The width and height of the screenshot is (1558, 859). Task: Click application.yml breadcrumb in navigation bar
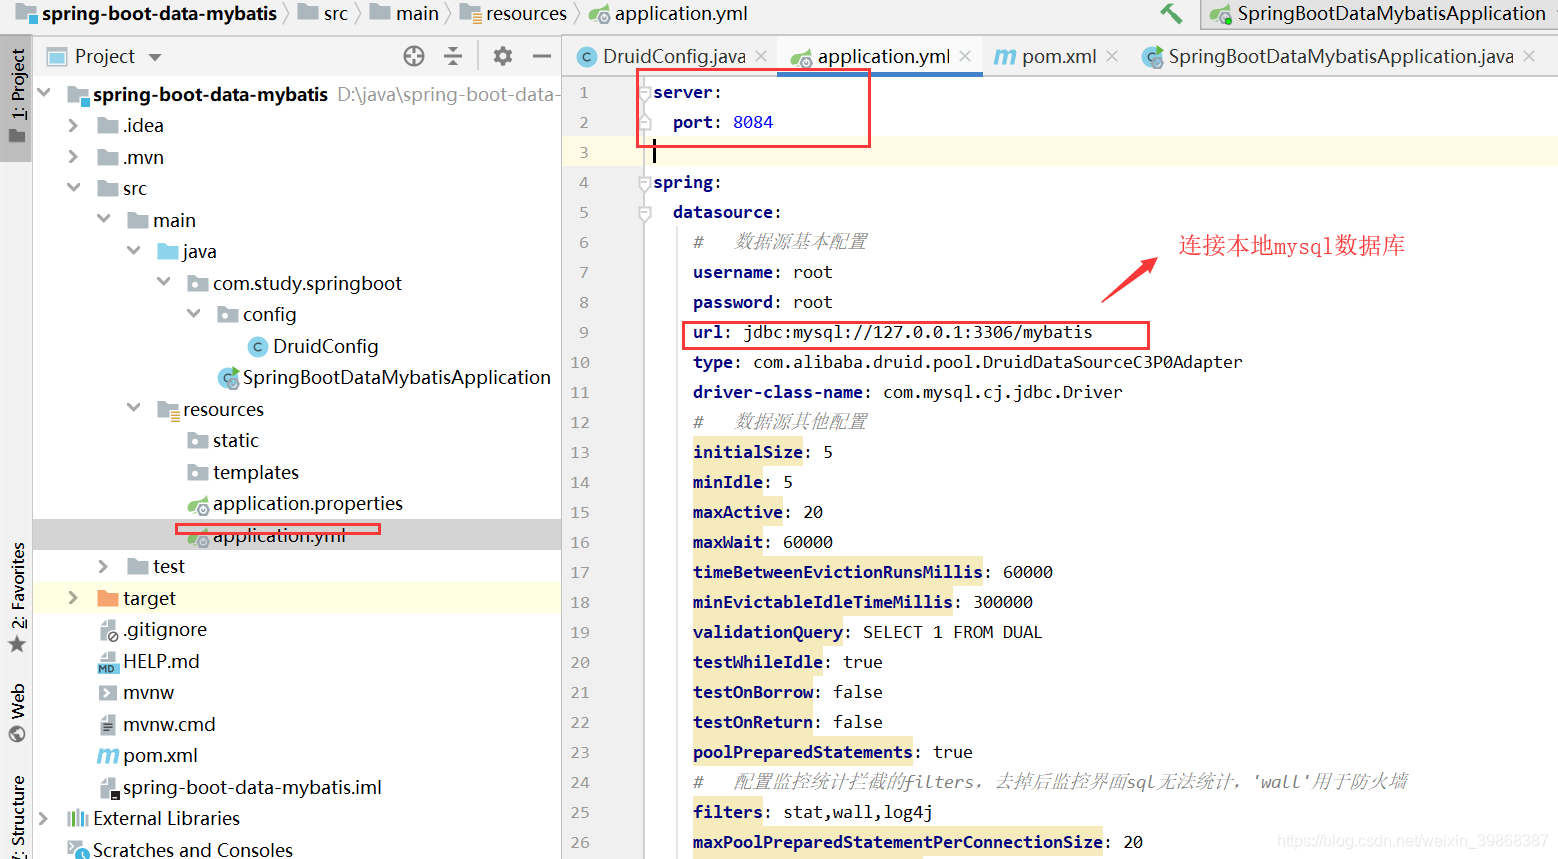tap(668, 14)
